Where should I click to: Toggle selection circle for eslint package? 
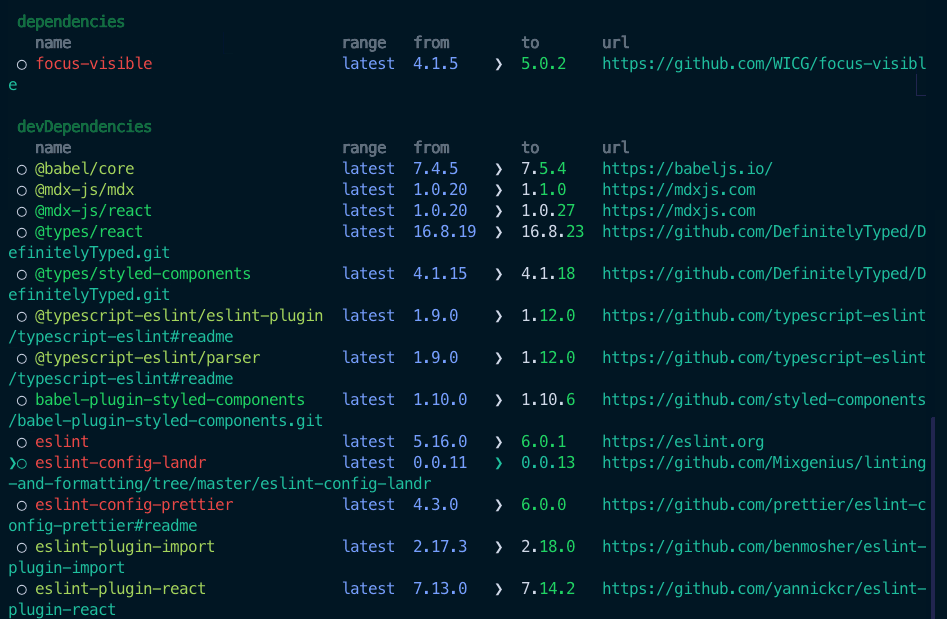[22, 443]
